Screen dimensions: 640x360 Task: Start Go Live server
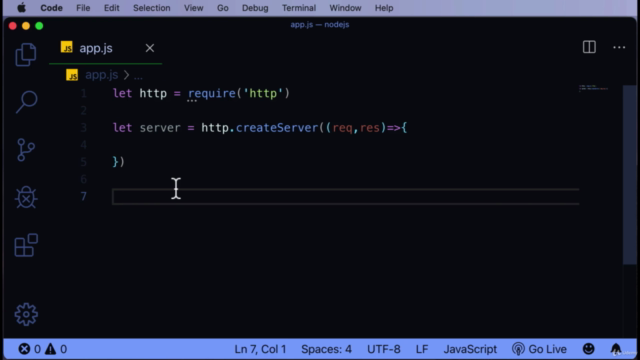point(539,349)
